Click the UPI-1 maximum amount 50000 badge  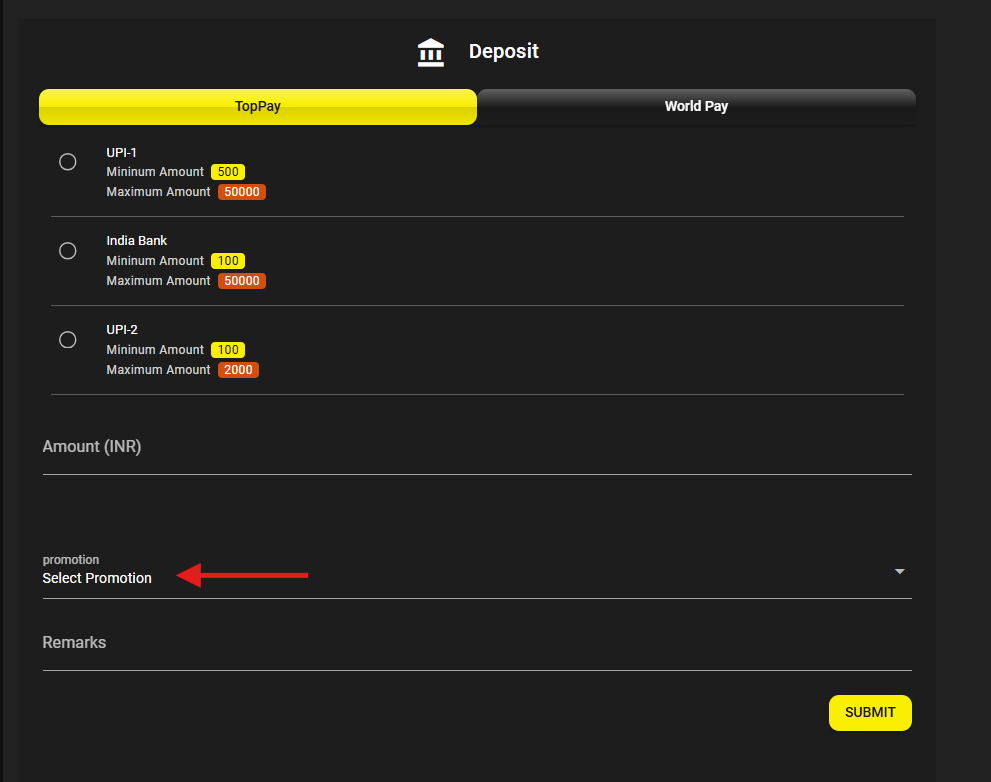241,192
